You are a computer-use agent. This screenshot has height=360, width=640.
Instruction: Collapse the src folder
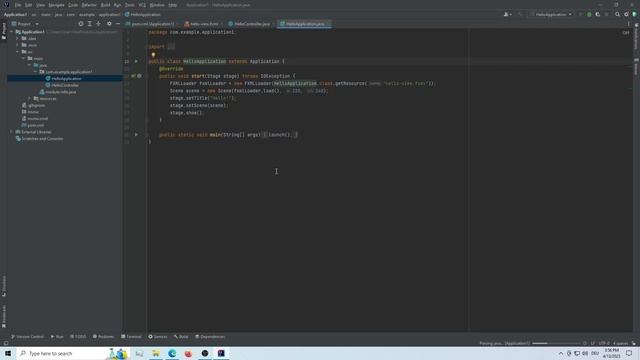[18, 52]
